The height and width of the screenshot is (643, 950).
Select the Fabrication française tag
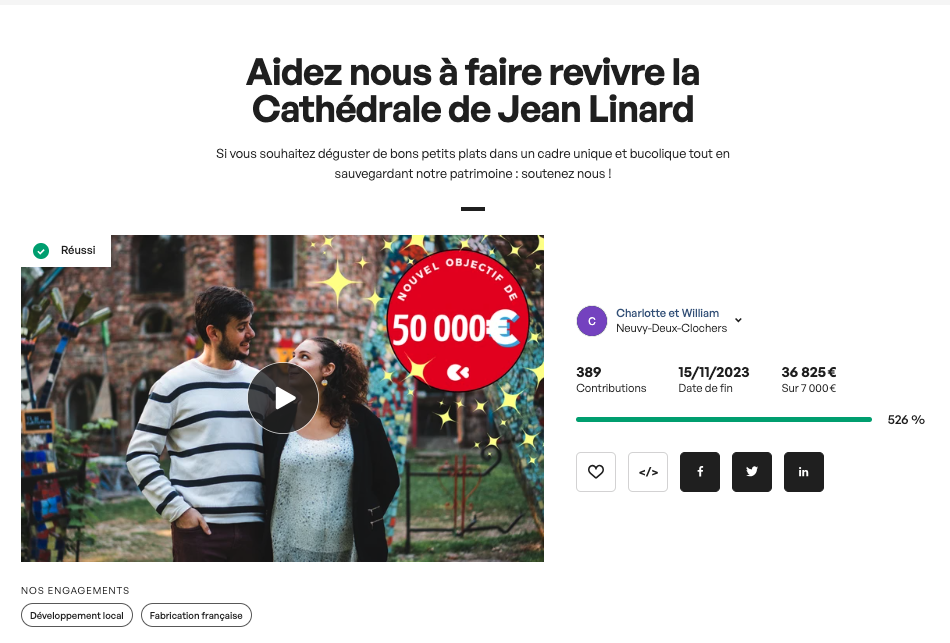click(x=196, y=615)
